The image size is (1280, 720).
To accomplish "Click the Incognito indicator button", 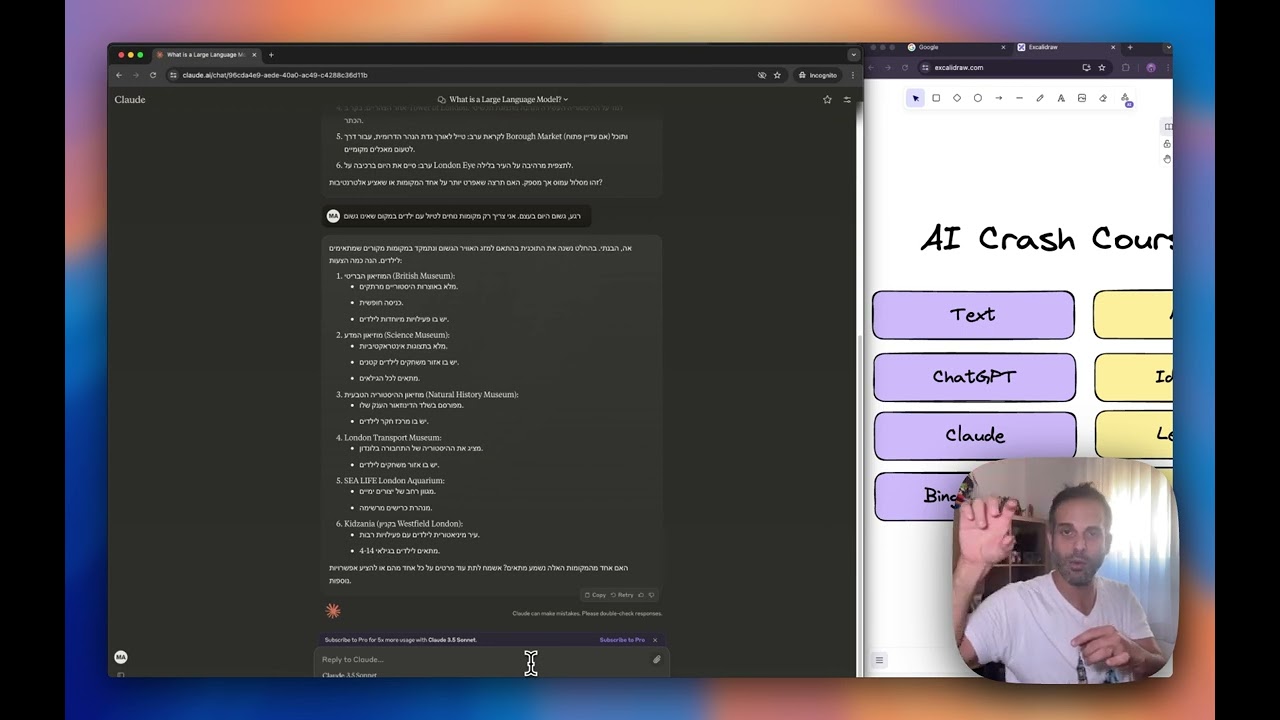I will [x=817, y=75].
